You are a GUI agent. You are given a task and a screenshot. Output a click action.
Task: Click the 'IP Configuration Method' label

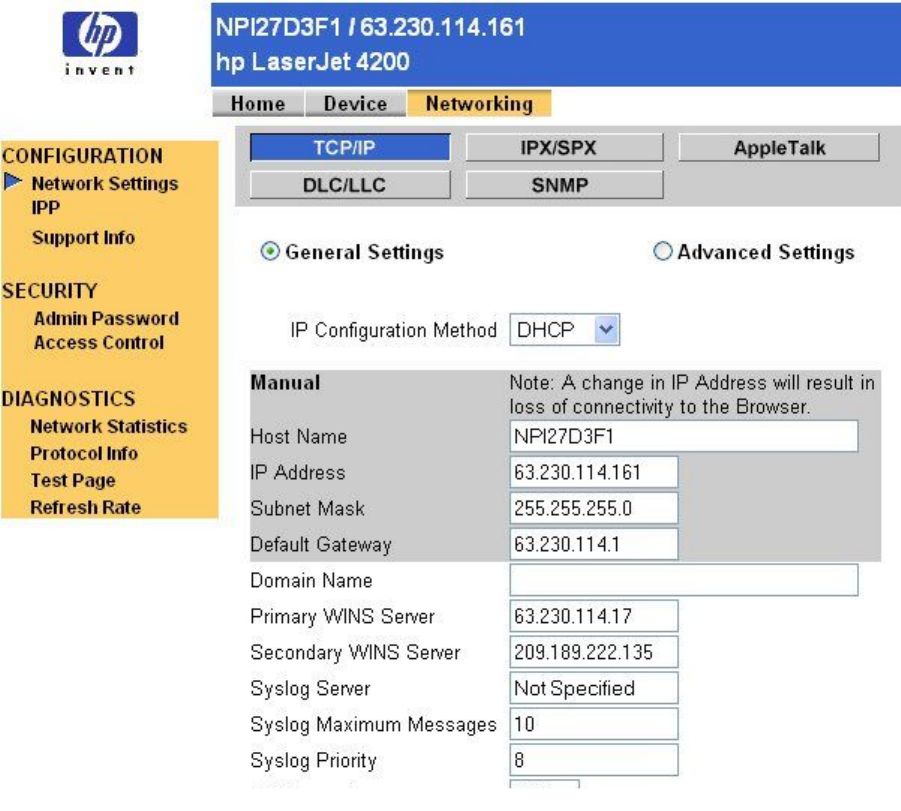pos(394,330)
